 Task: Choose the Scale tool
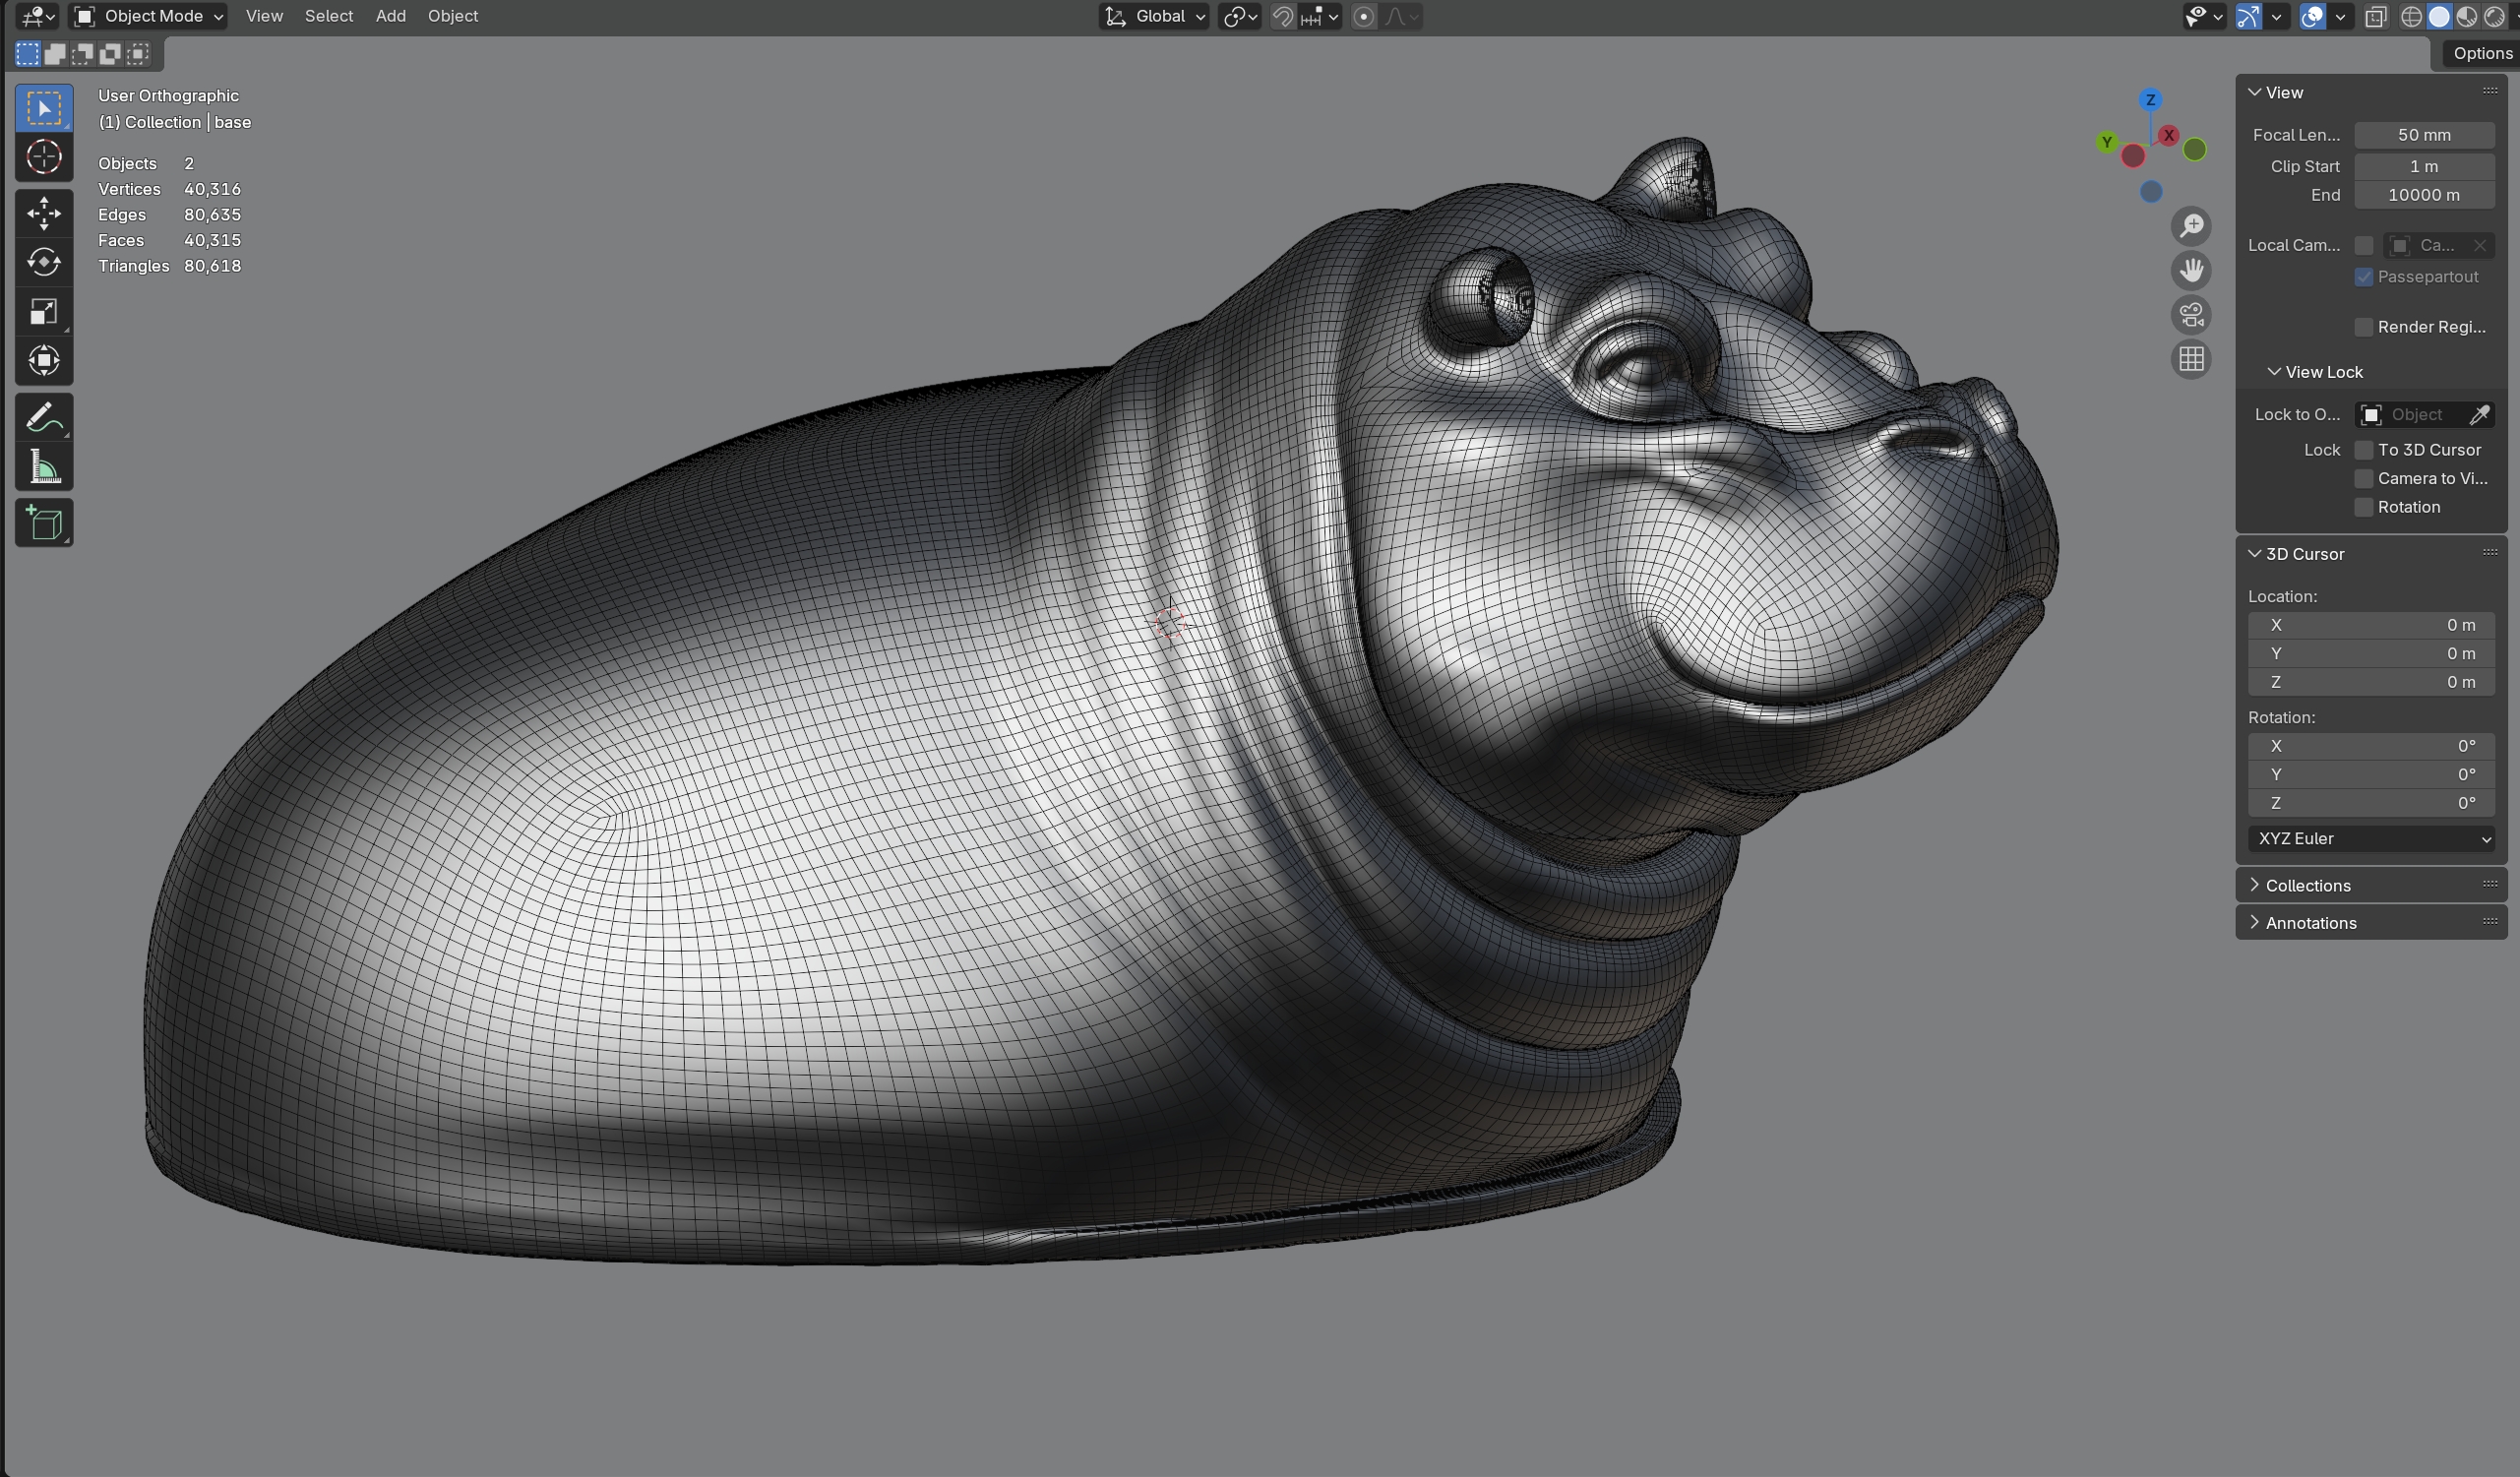(x=44, y=311)
